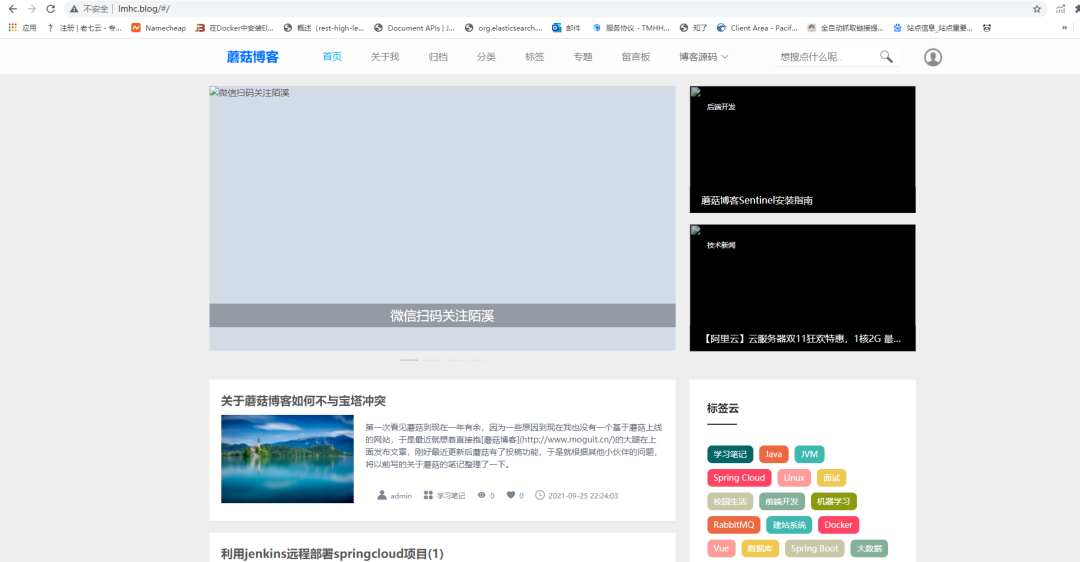Select the 机器学习 tag
This screenshot has height=562, width=1080.
pos(833,501)
